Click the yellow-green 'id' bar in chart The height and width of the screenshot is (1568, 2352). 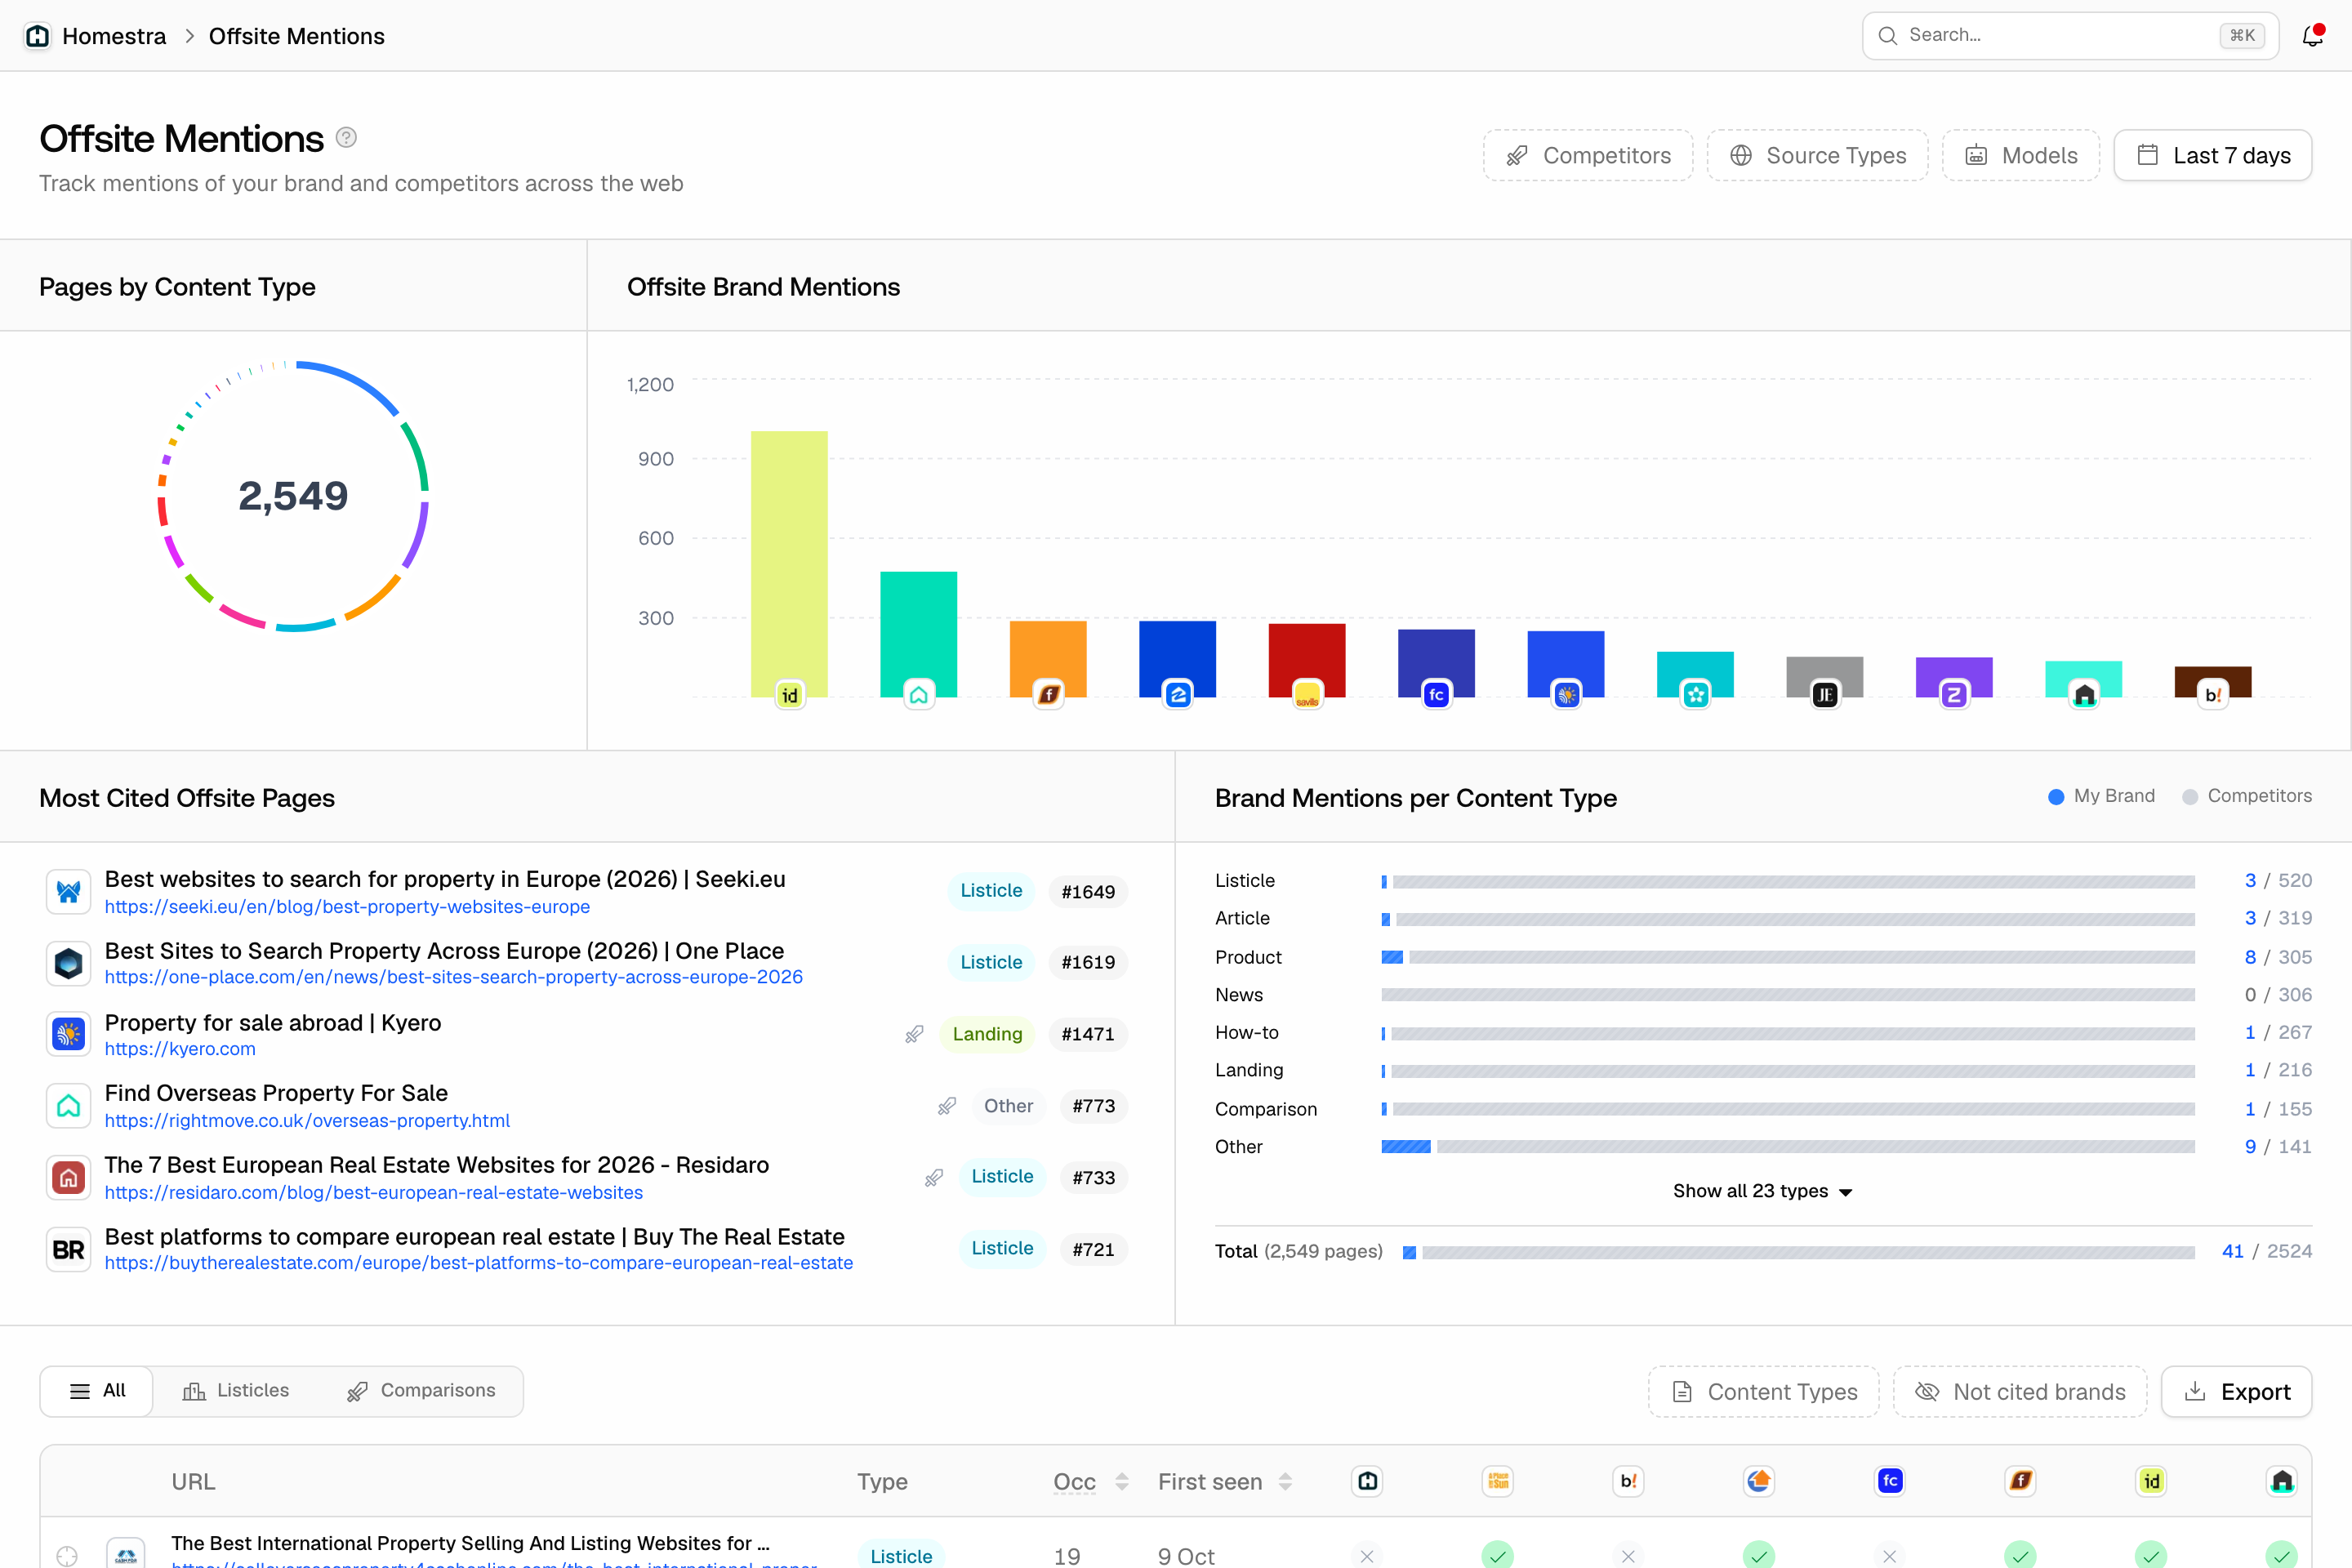789,564
